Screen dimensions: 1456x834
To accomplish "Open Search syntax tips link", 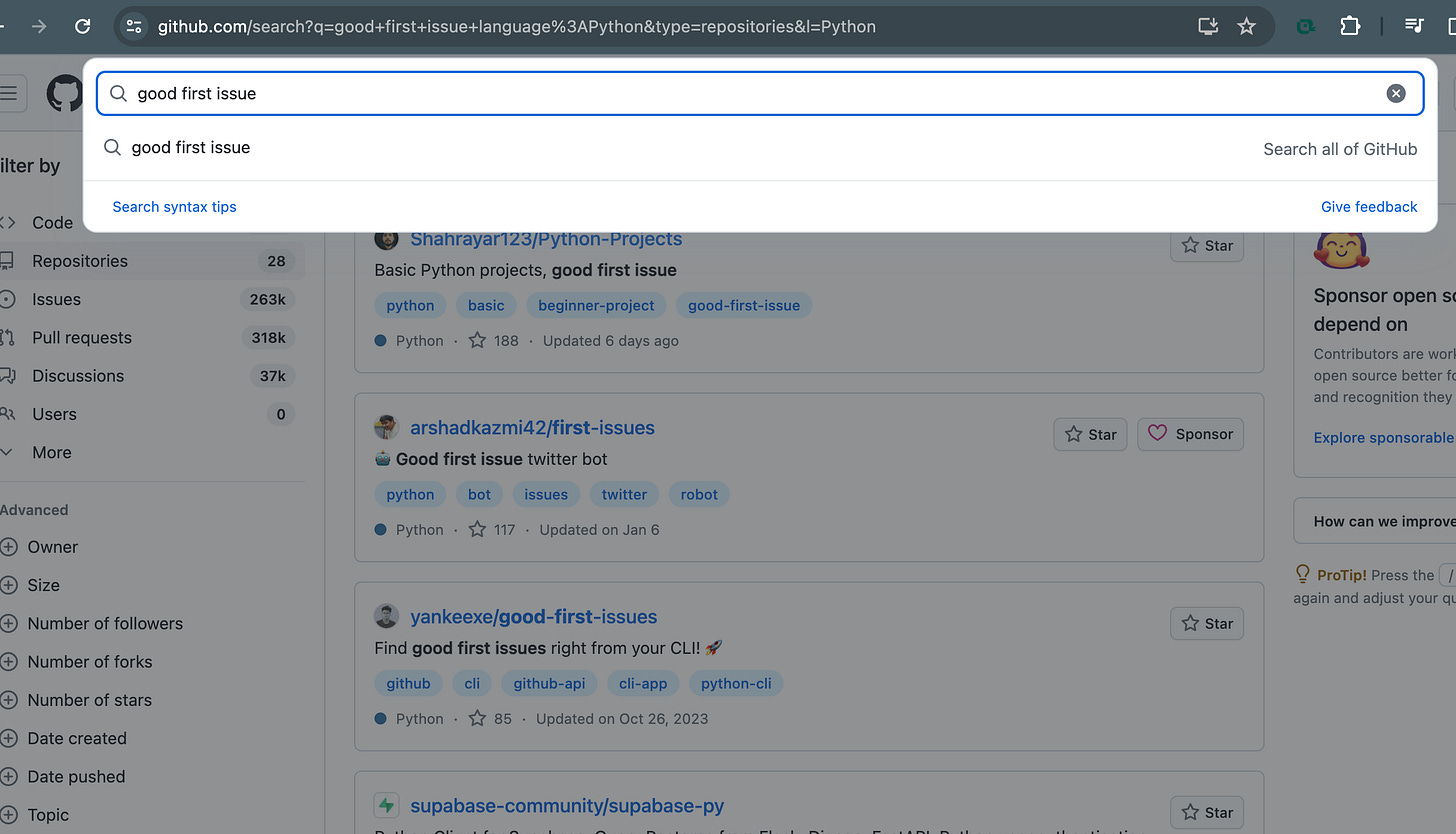I will [174, 207].
